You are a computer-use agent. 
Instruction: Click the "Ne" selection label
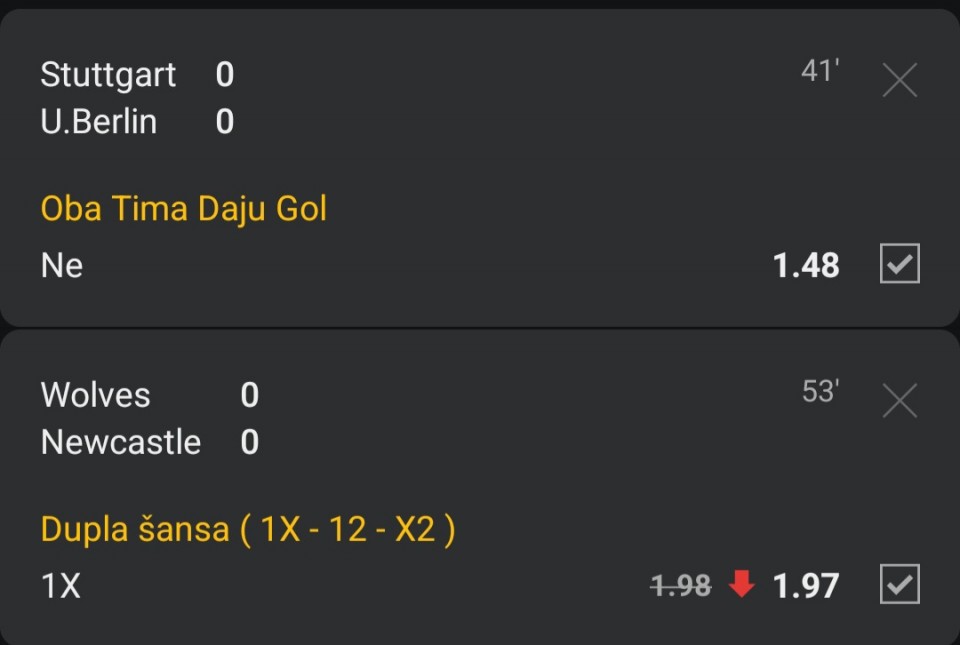click(62, 266)
